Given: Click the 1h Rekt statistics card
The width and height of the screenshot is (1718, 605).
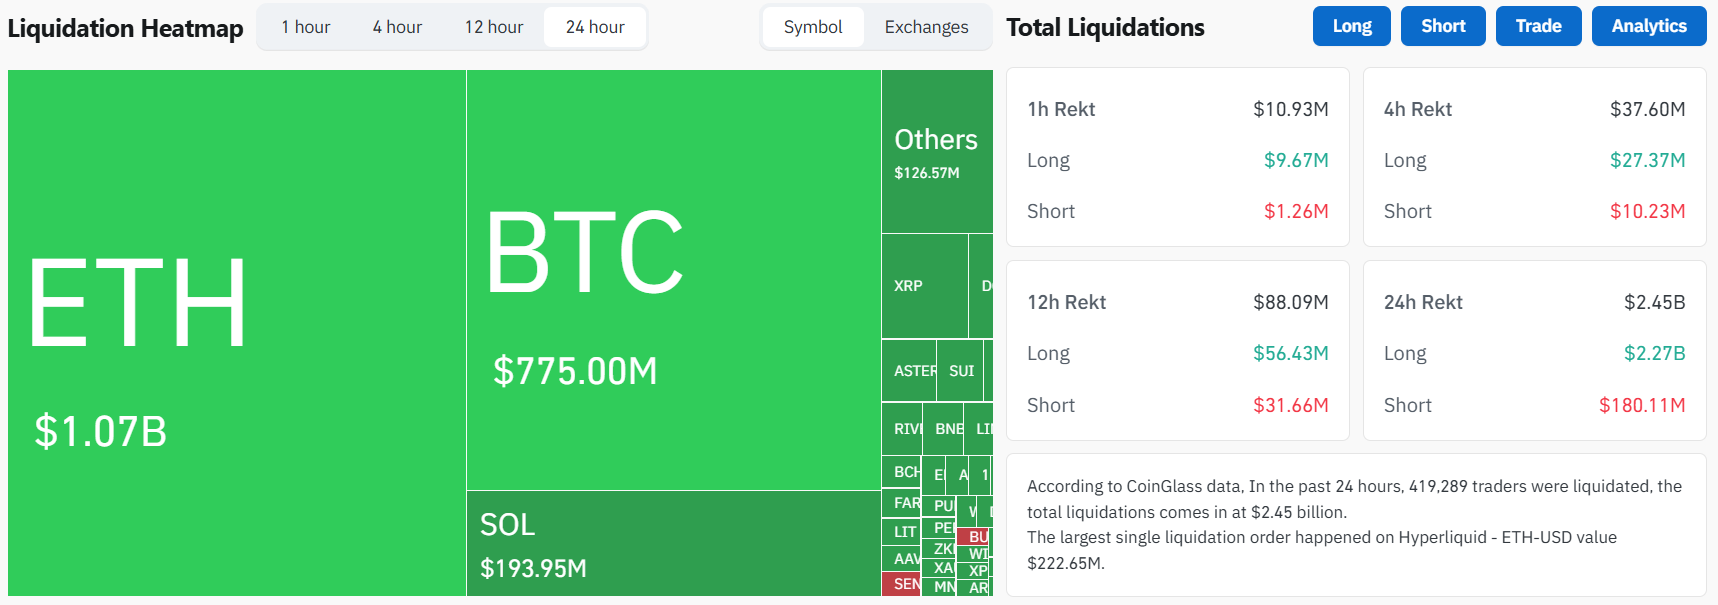Looking at the screenshot, I should point(1177,157).
